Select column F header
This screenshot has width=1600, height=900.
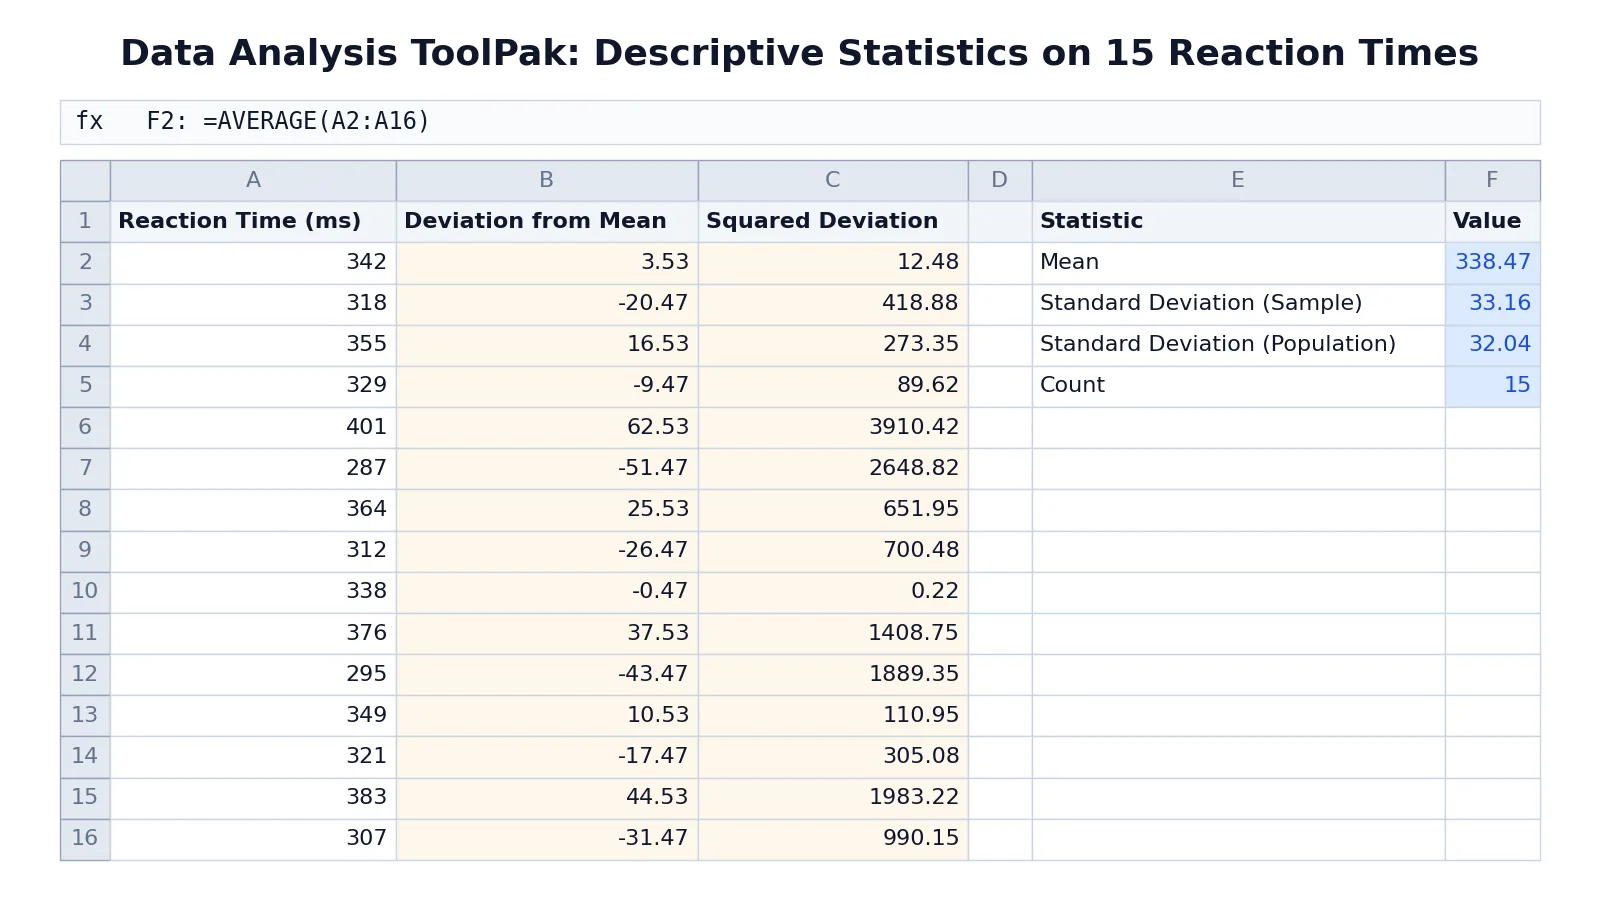(x=1492, y=181)
